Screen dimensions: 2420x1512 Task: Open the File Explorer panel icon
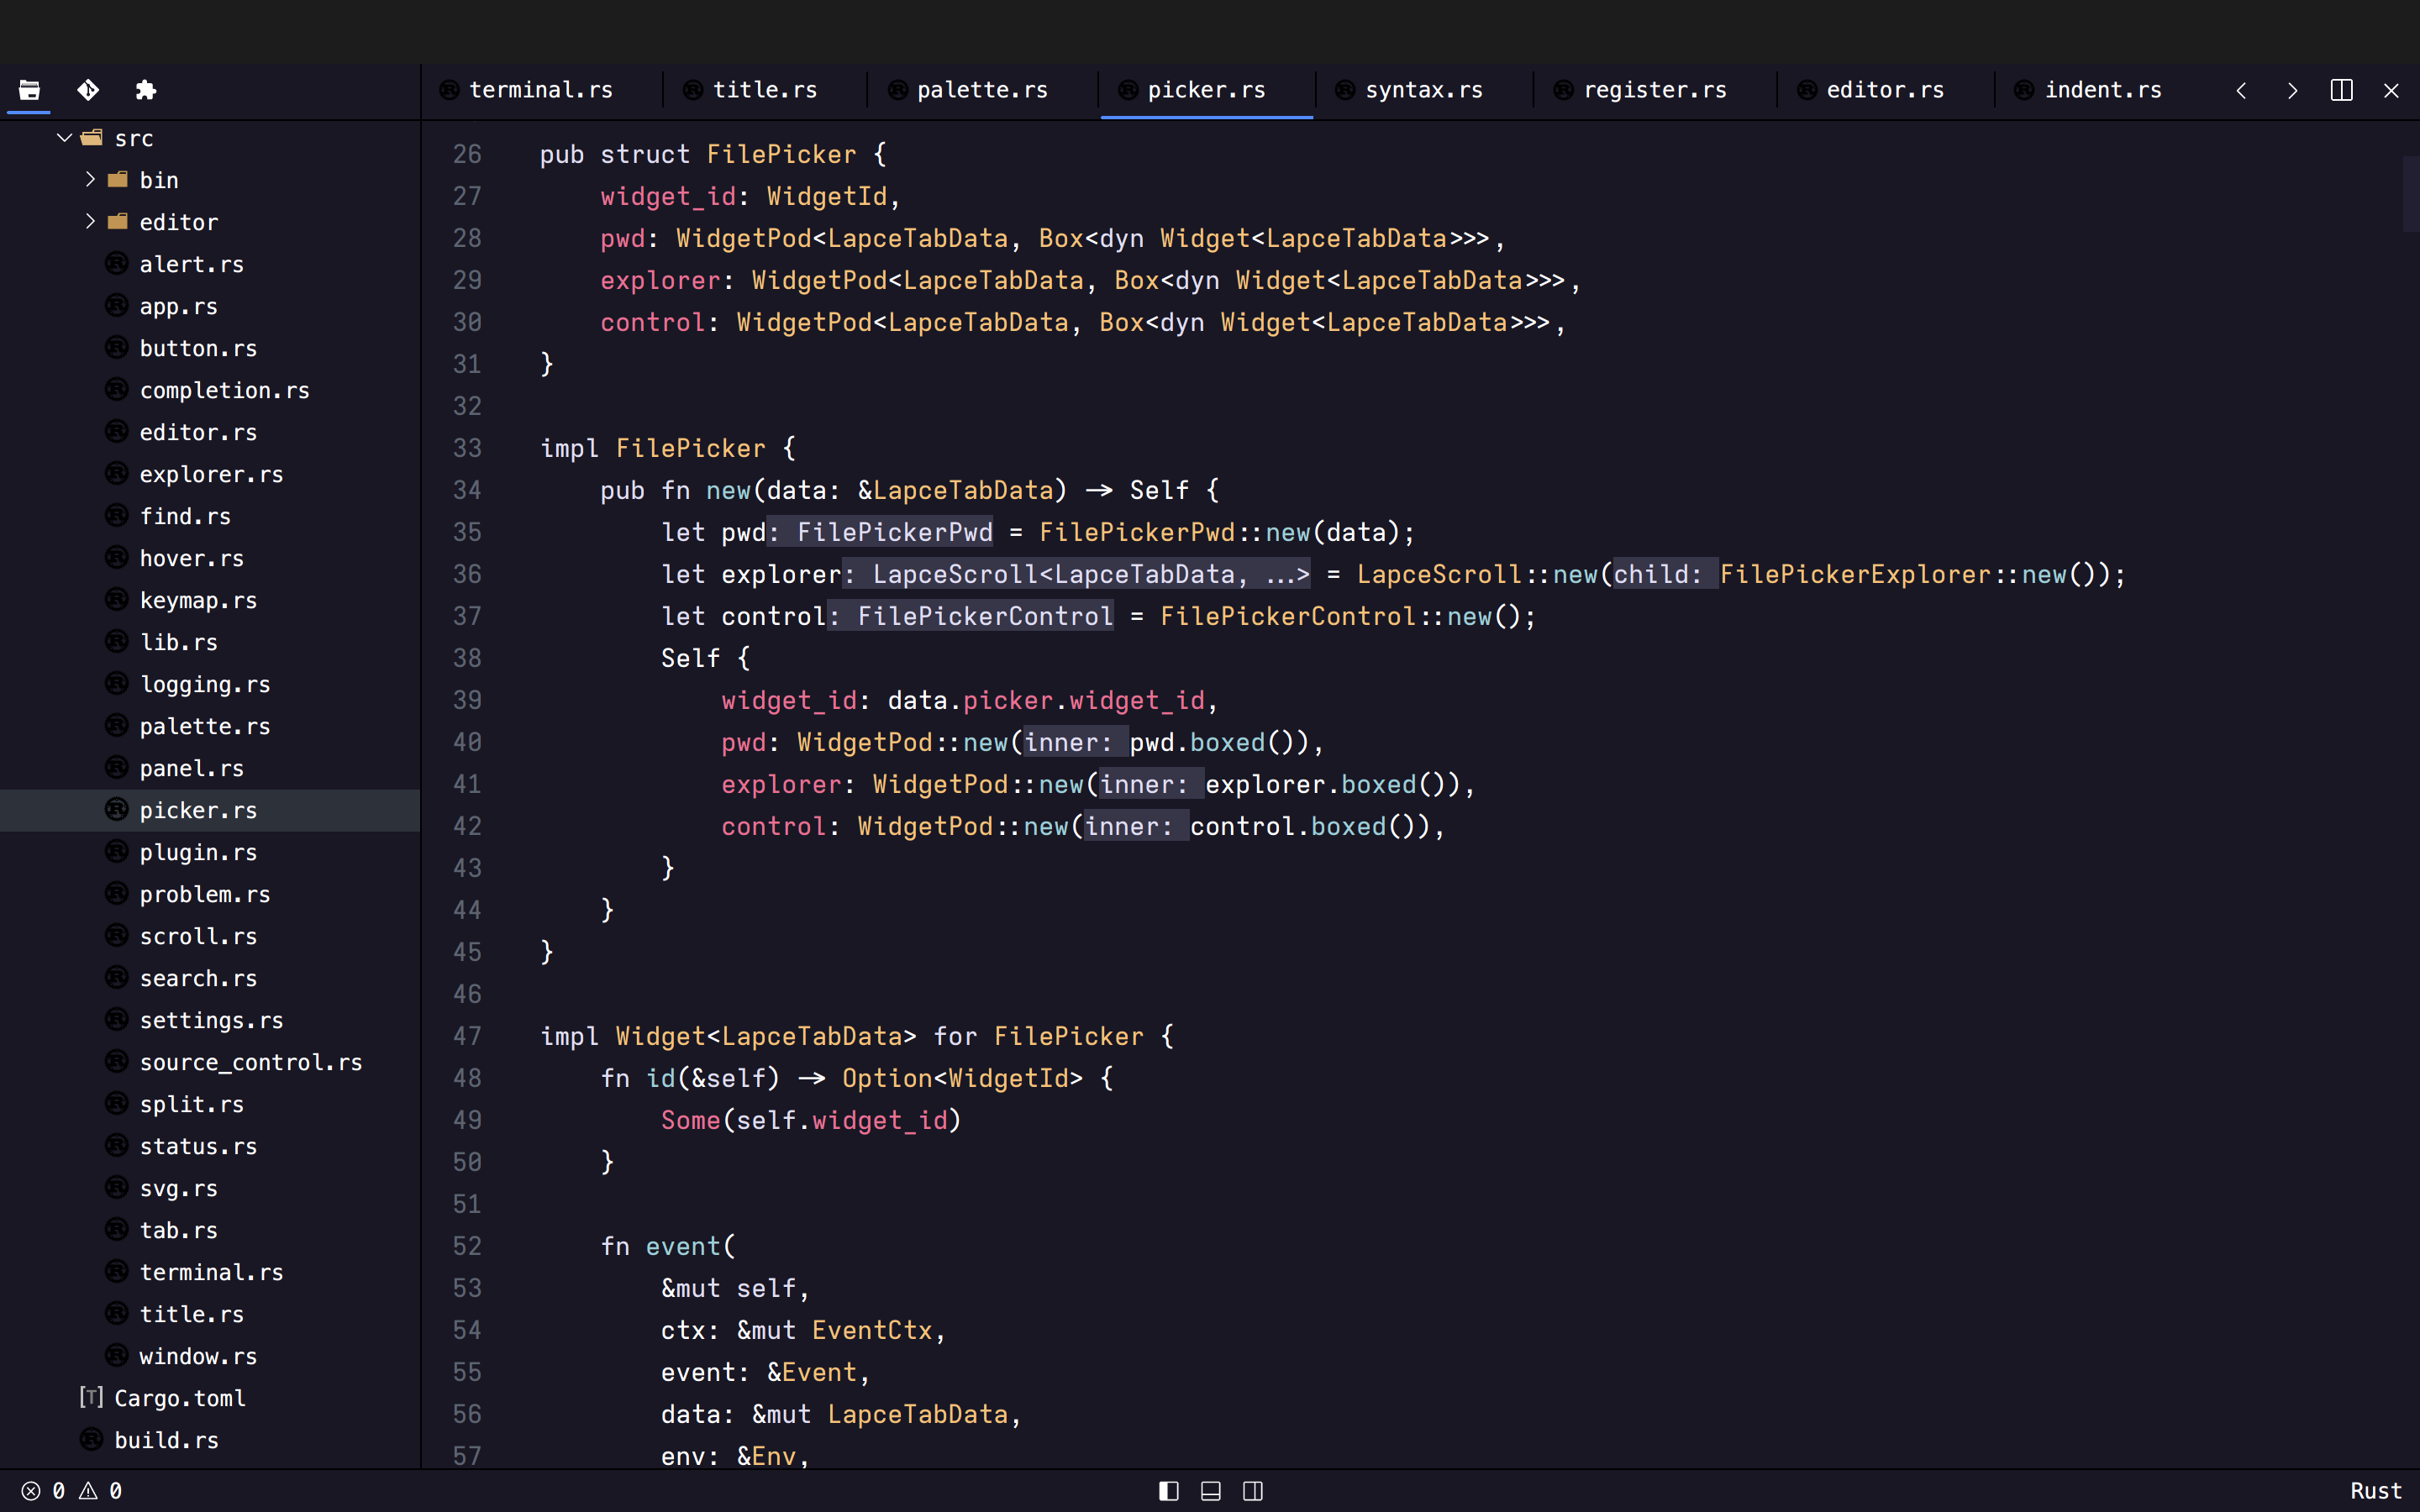pyautogui.click(x=29, y=90)
